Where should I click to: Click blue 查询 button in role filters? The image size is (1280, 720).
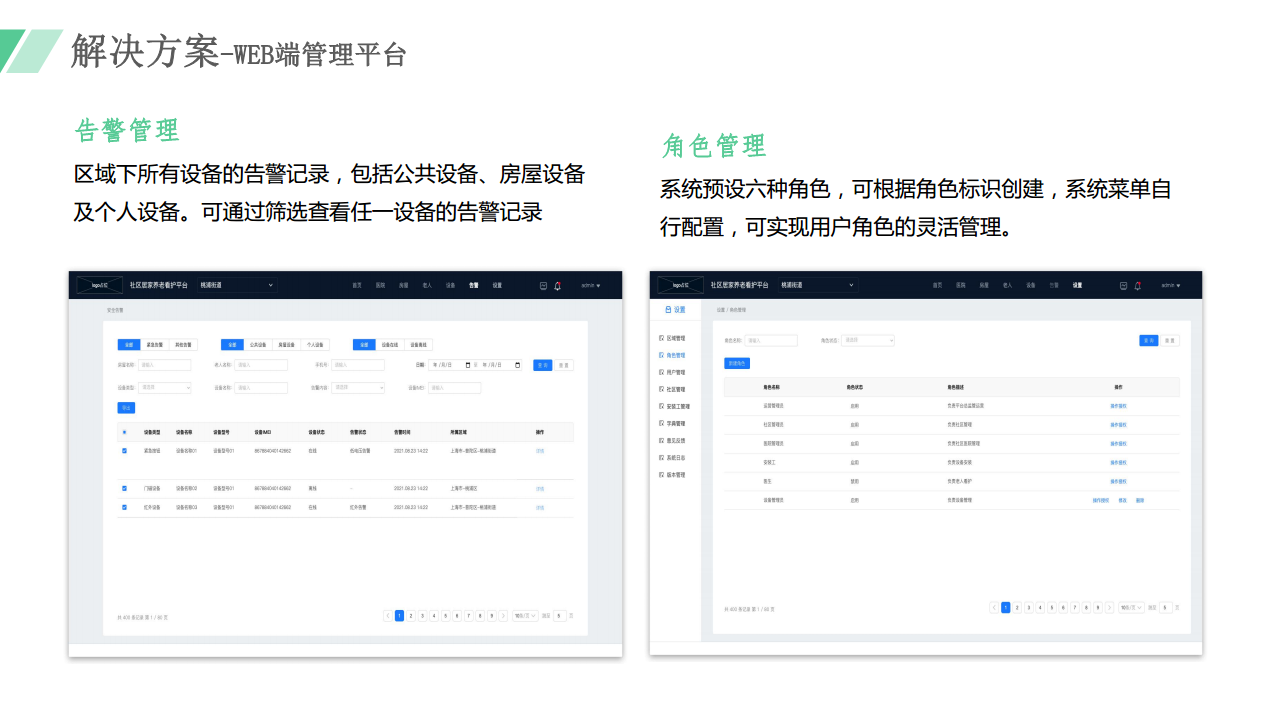[1149, 340]
